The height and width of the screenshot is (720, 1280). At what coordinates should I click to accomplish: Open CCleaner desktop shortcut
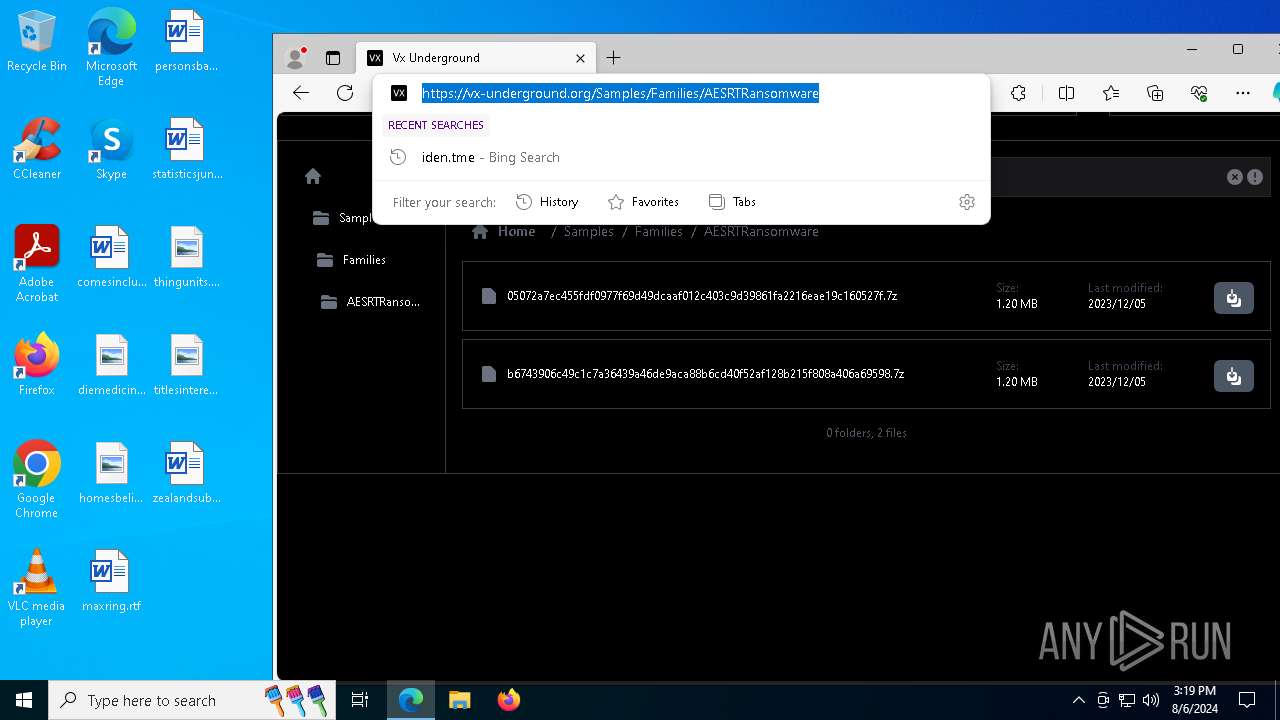point(37,149)
